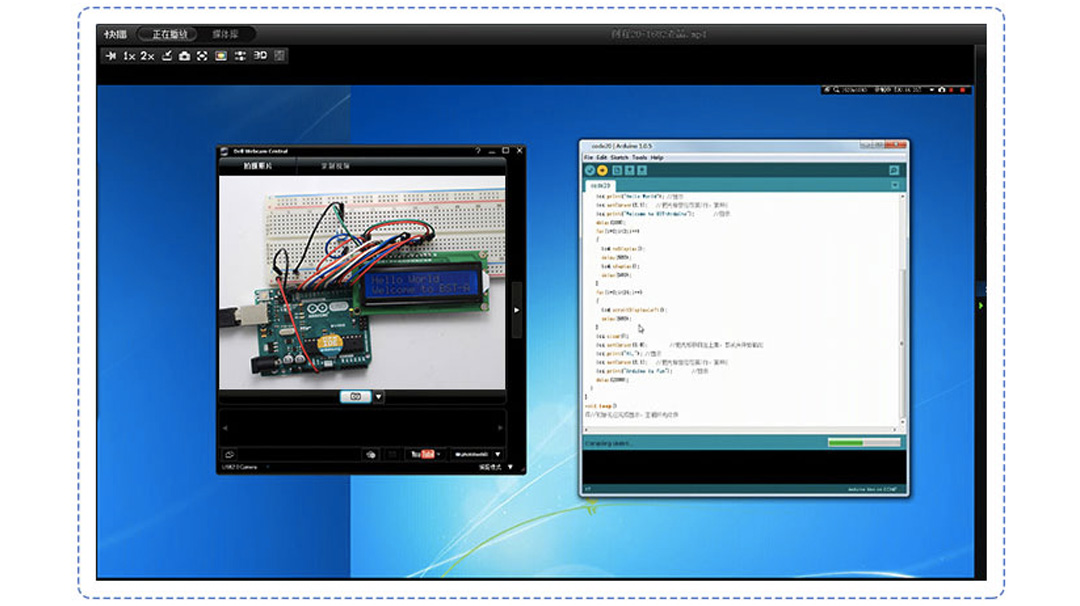
Task: Switch to 拍摄照片 tab in Webcam Central
Action: [x=258, y=166]
